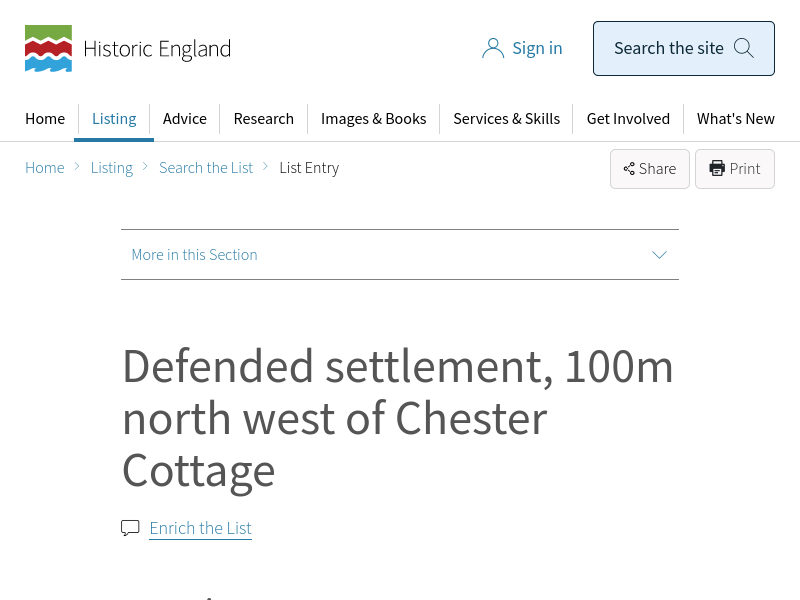The image size is (800, 600).
Task: Click the Sign in link
Action: (537, 48)
